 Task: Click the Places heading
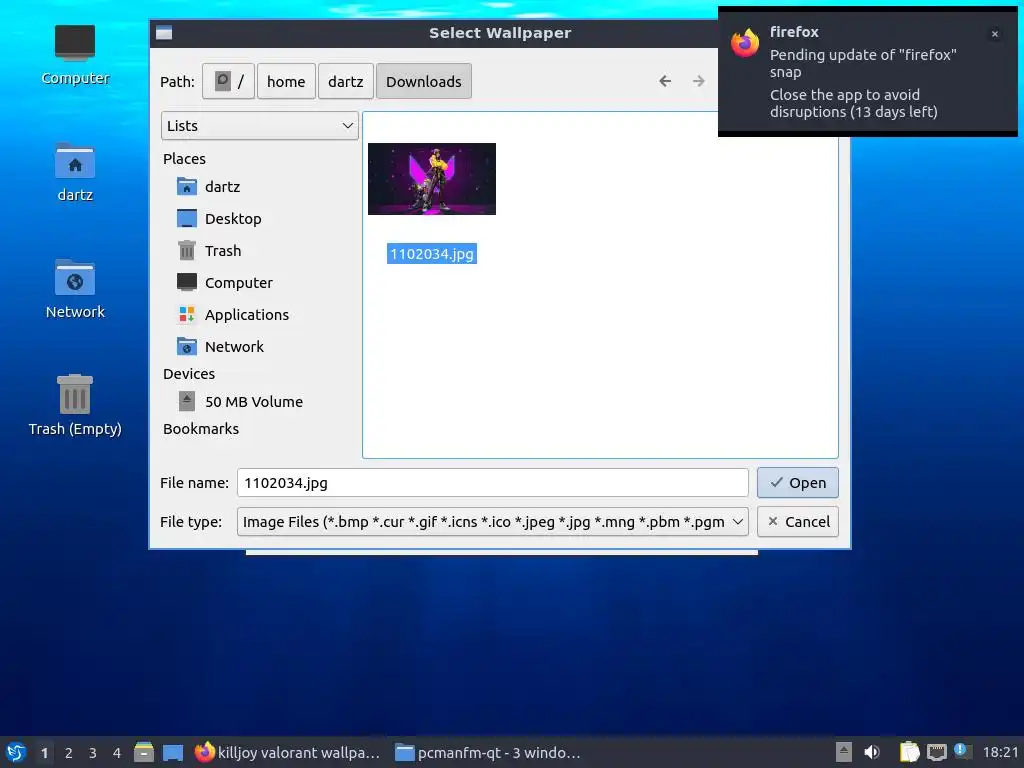tap(184, 159)
